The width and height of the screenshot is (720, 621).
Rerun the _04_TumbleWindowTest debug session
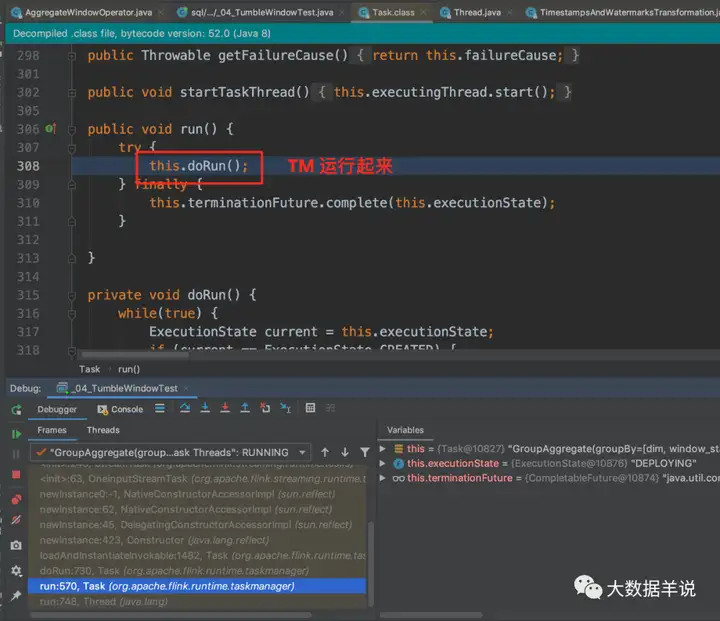tap(17, 410)
